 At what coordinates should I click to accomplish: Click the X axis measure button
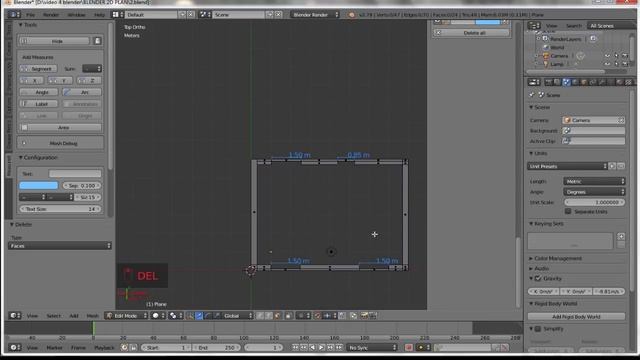31,80
